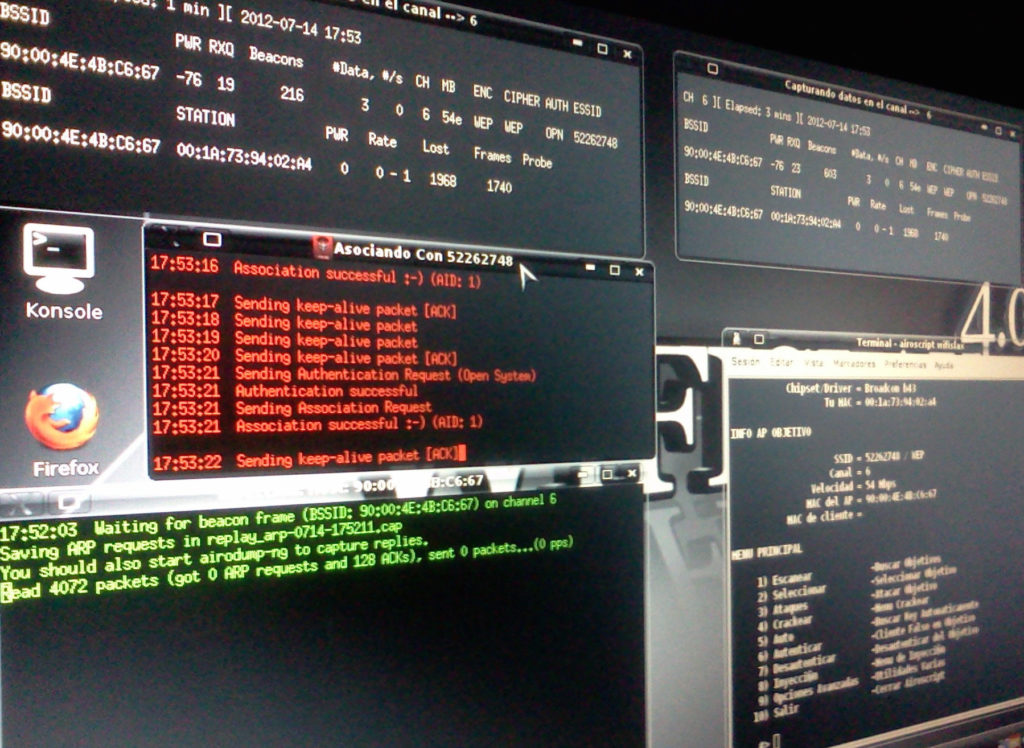1024x748 pixels.
Task: Click the window icon of the Capturando datos window
Action: 711,66
